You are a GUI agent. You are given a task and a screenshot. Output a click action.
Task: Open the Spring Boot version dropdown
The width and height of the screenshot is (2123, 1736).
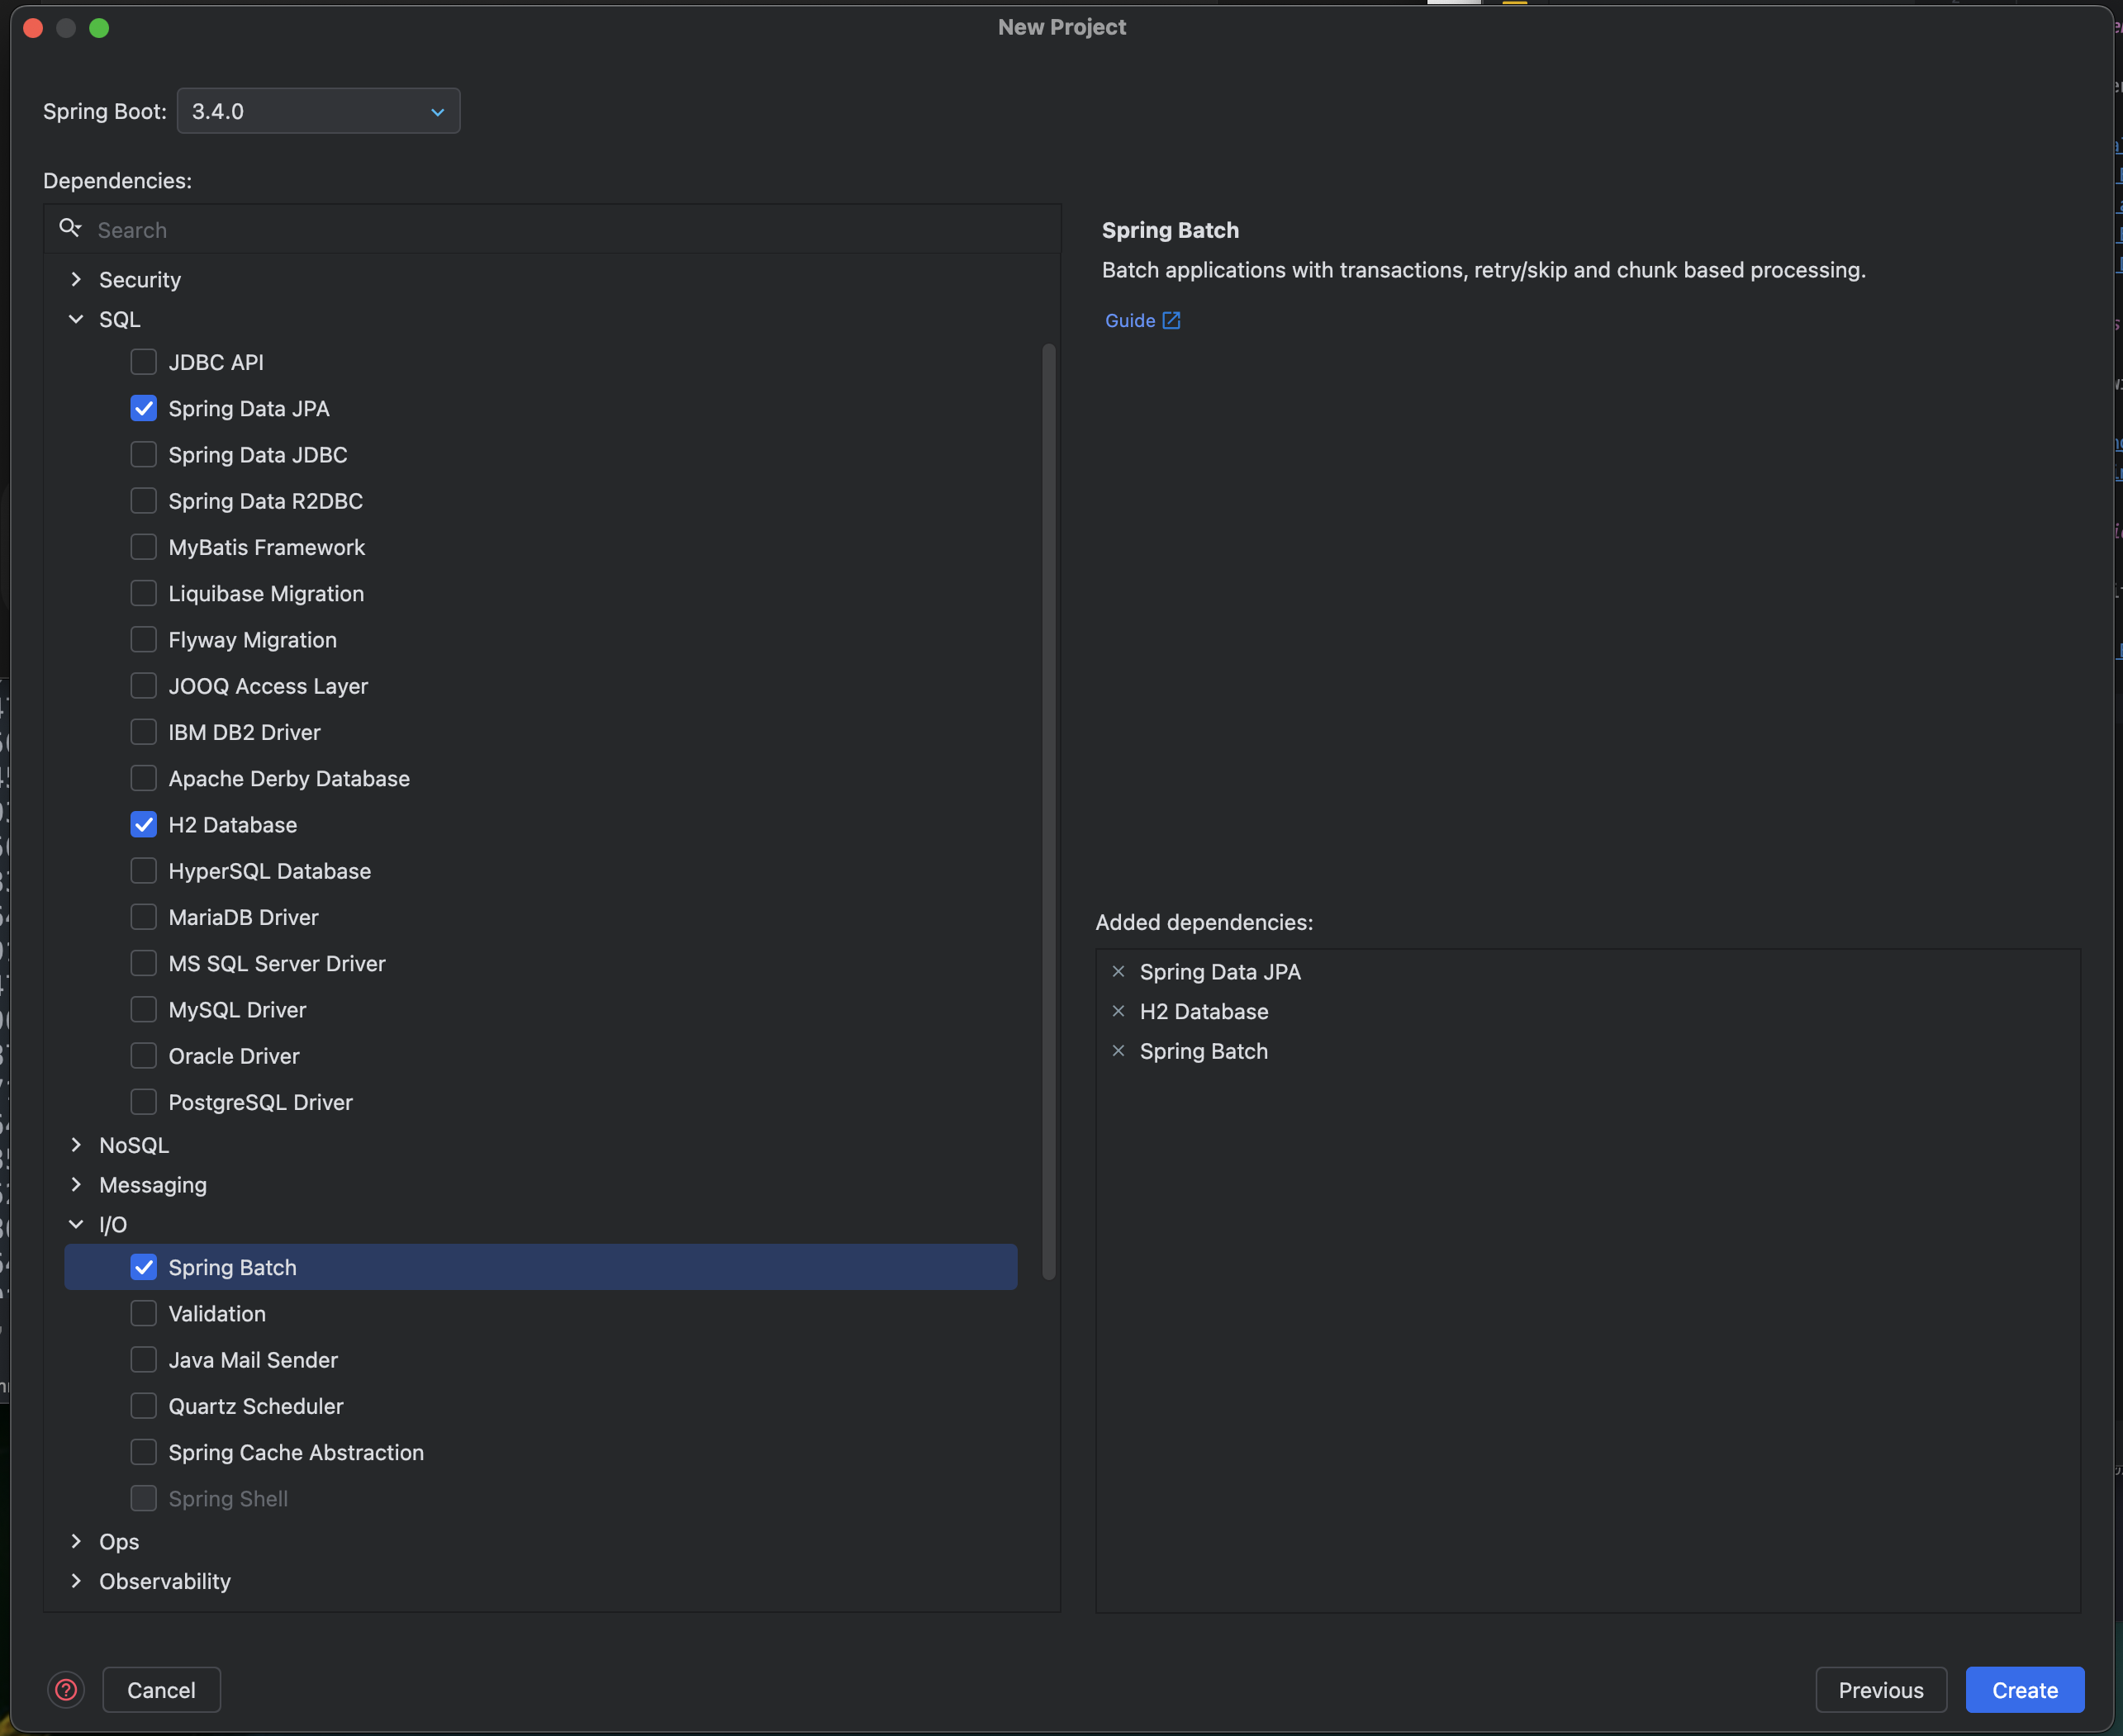318,111
